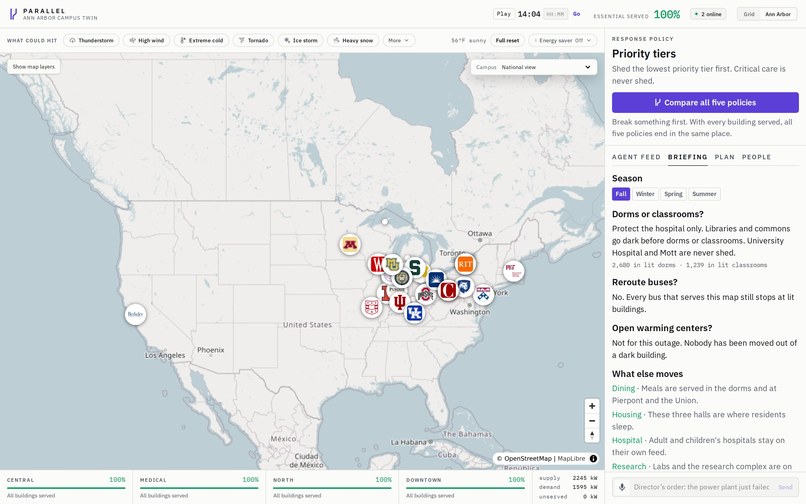
Task: Open the Agent Feed tab
Action: tap(636, 157)
